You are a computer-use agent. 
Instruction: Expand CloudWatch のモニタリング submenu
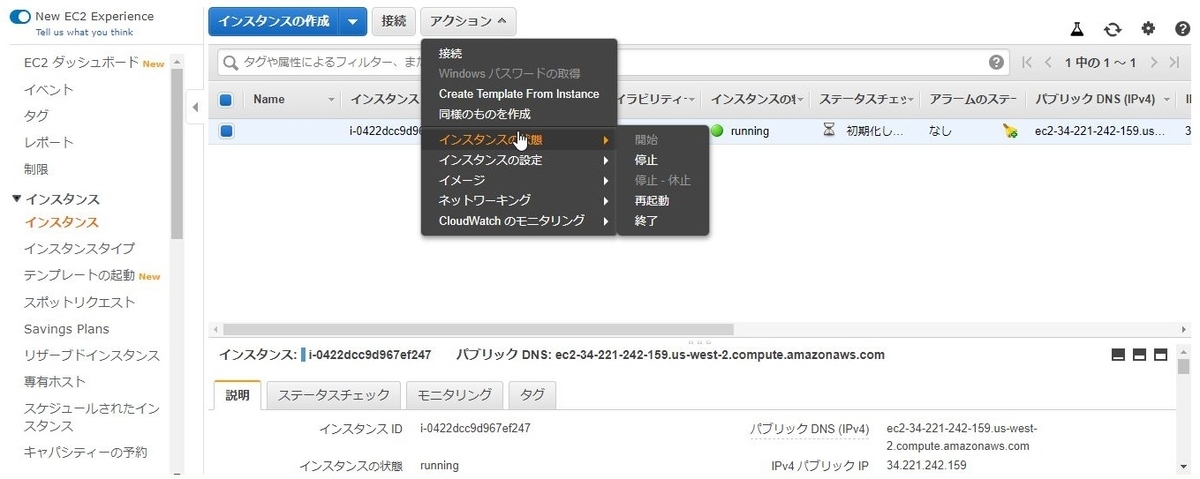point(518,221)
